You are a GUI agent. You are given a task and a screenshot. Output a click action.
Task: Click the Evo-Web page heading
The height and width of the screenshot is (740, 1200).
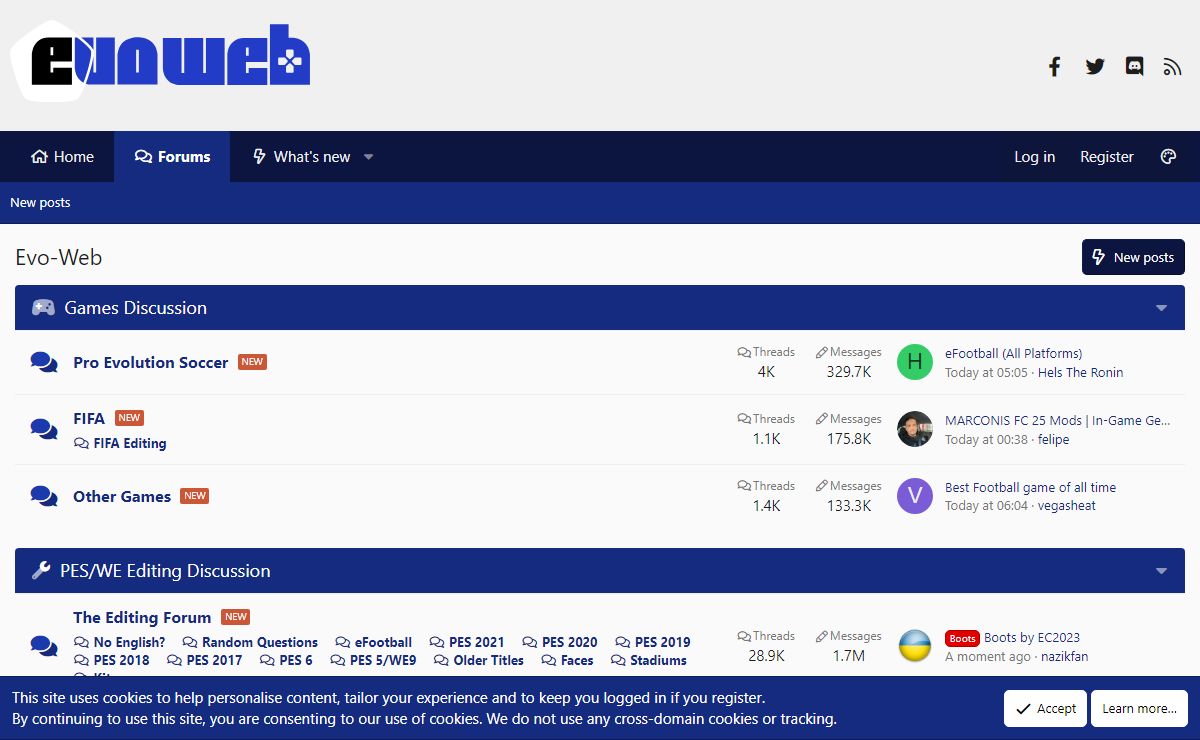click(x=59, y=257)
